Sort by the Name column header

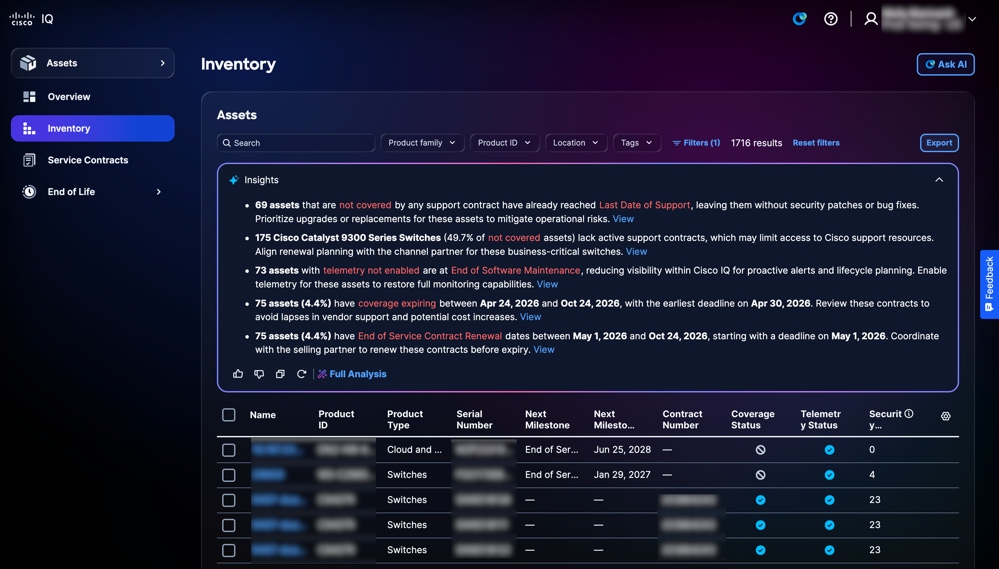pos(262,415)
